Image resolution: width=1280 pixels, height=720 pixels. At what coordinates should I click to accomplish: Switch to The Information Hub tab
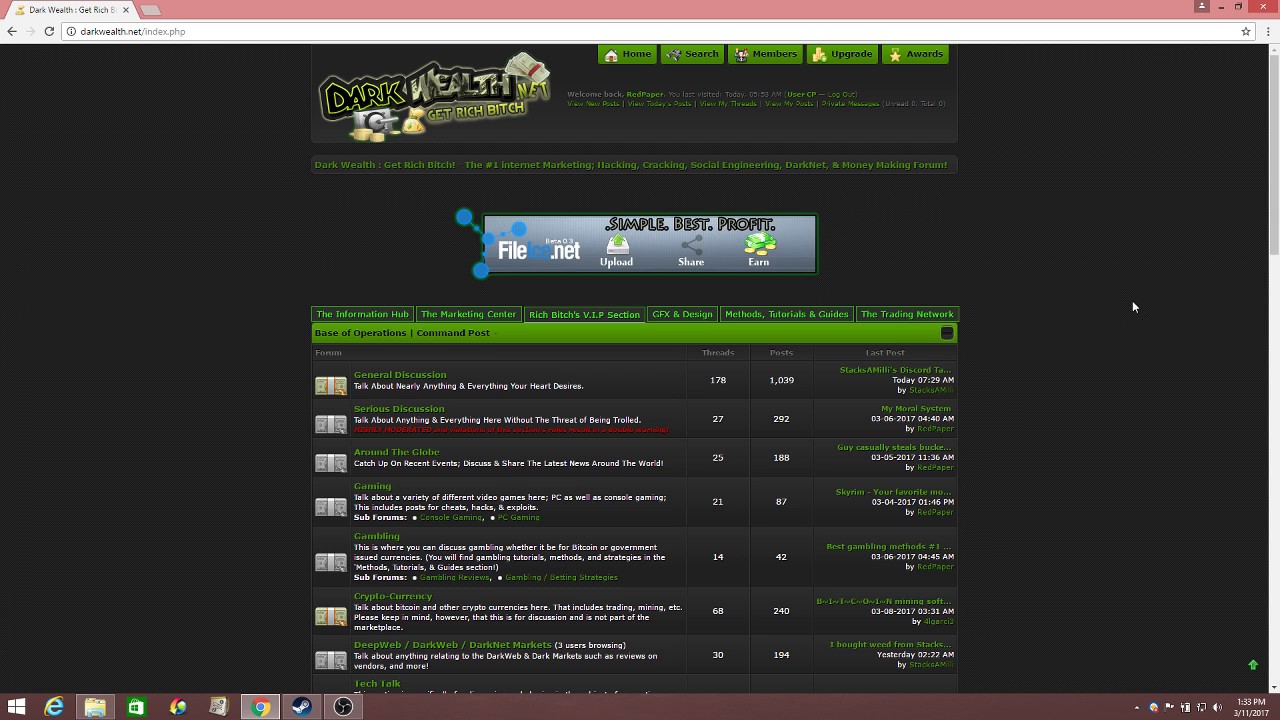362,314
